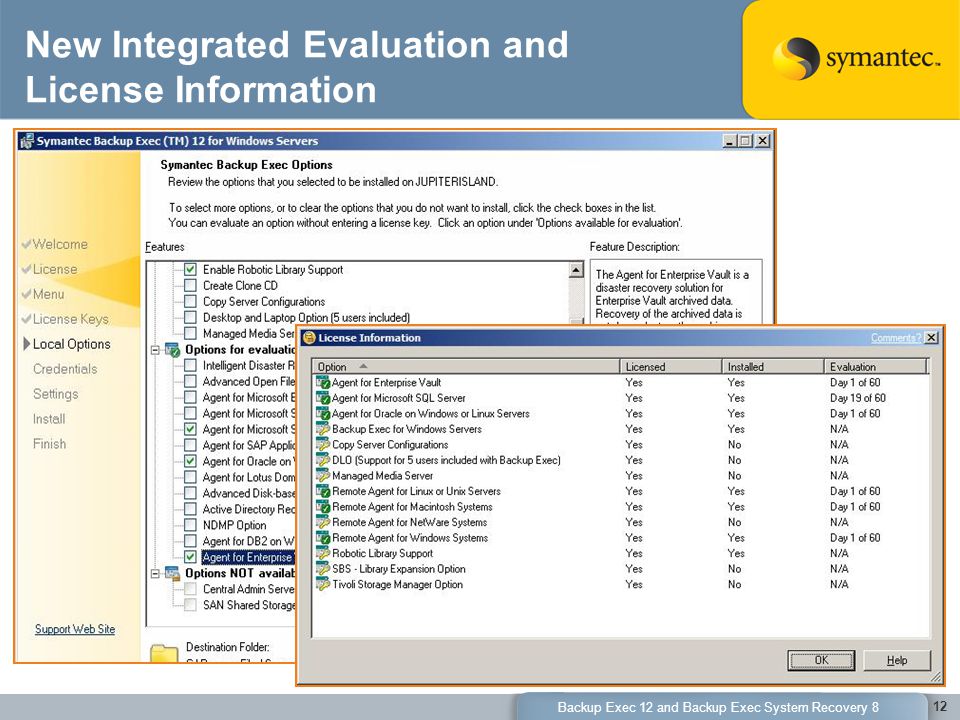Close the License Information dialog

[931, 337]
